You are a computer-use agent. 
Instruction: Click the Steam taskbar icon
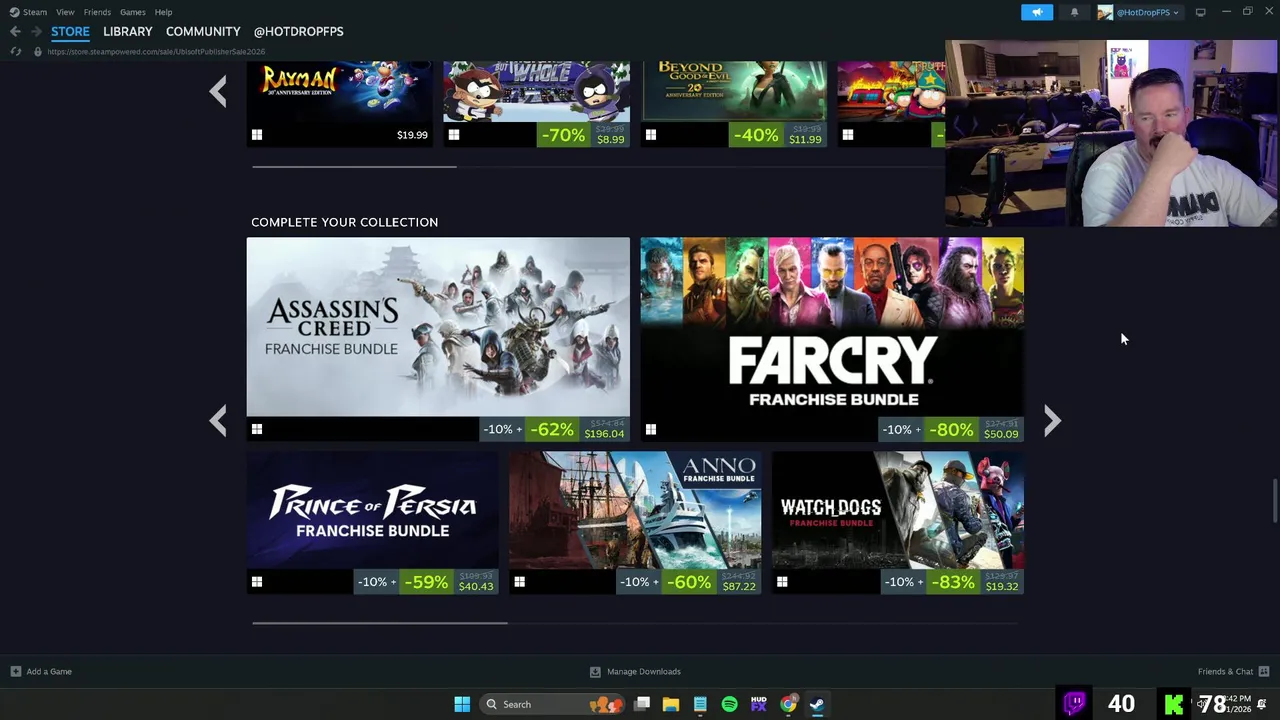pyautogui.click(x=817, y=704)
